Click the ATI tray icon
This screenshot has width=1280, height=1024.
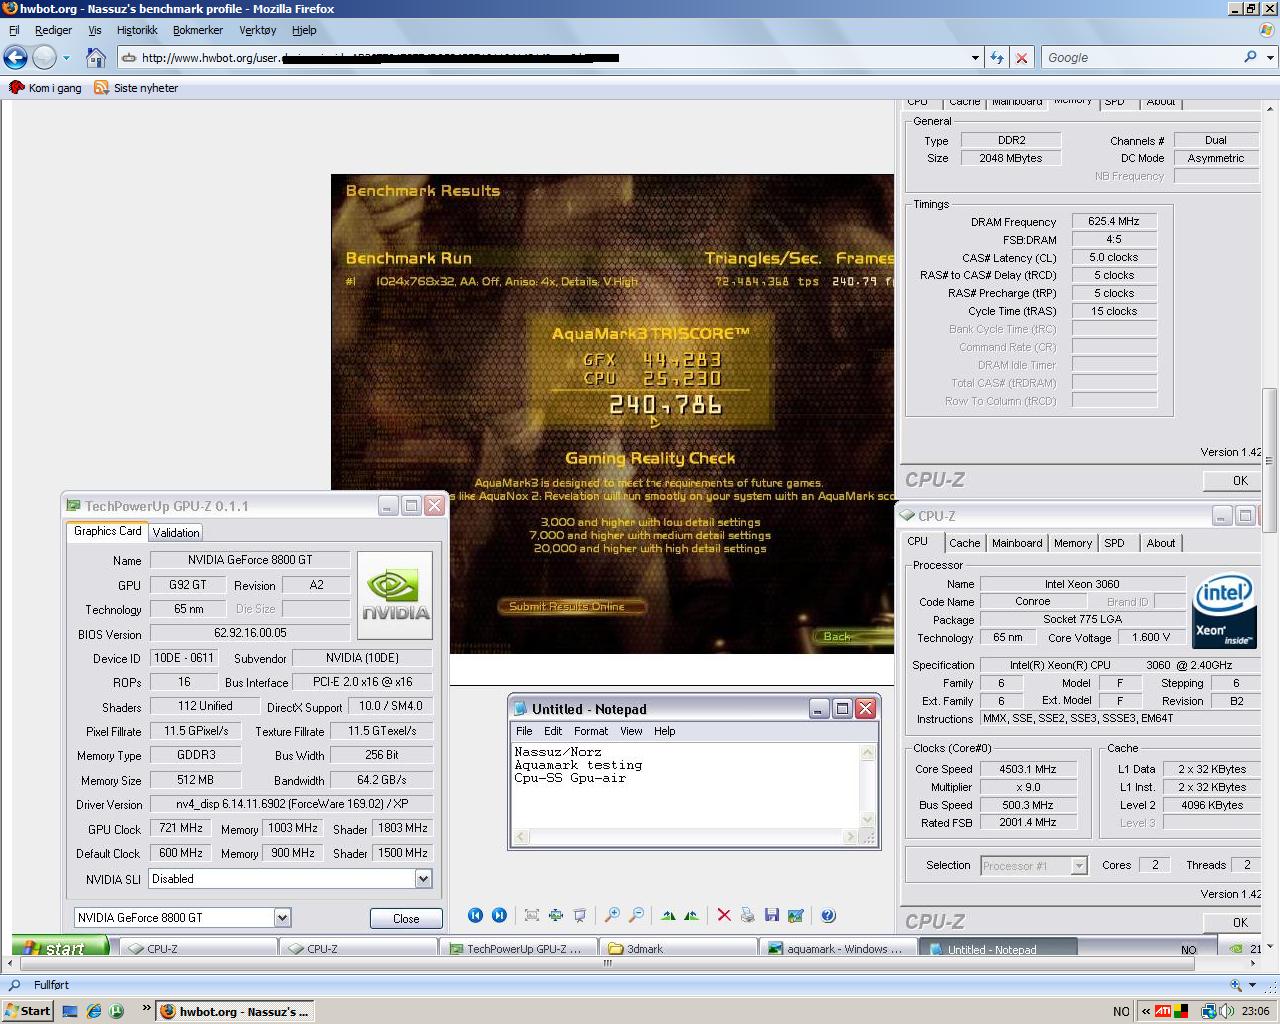[x=1163, y=1011]
